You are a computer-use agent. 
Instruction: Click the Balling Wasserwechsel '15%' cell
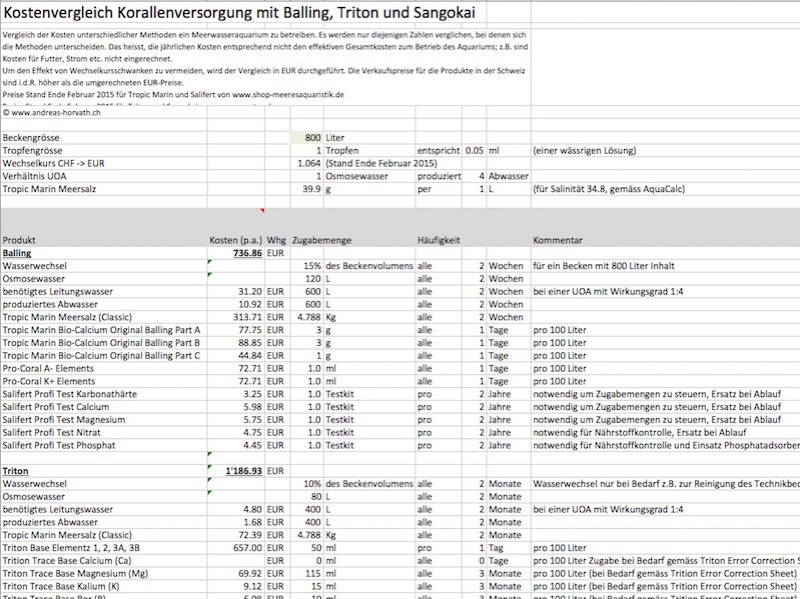tap(312, 266)
